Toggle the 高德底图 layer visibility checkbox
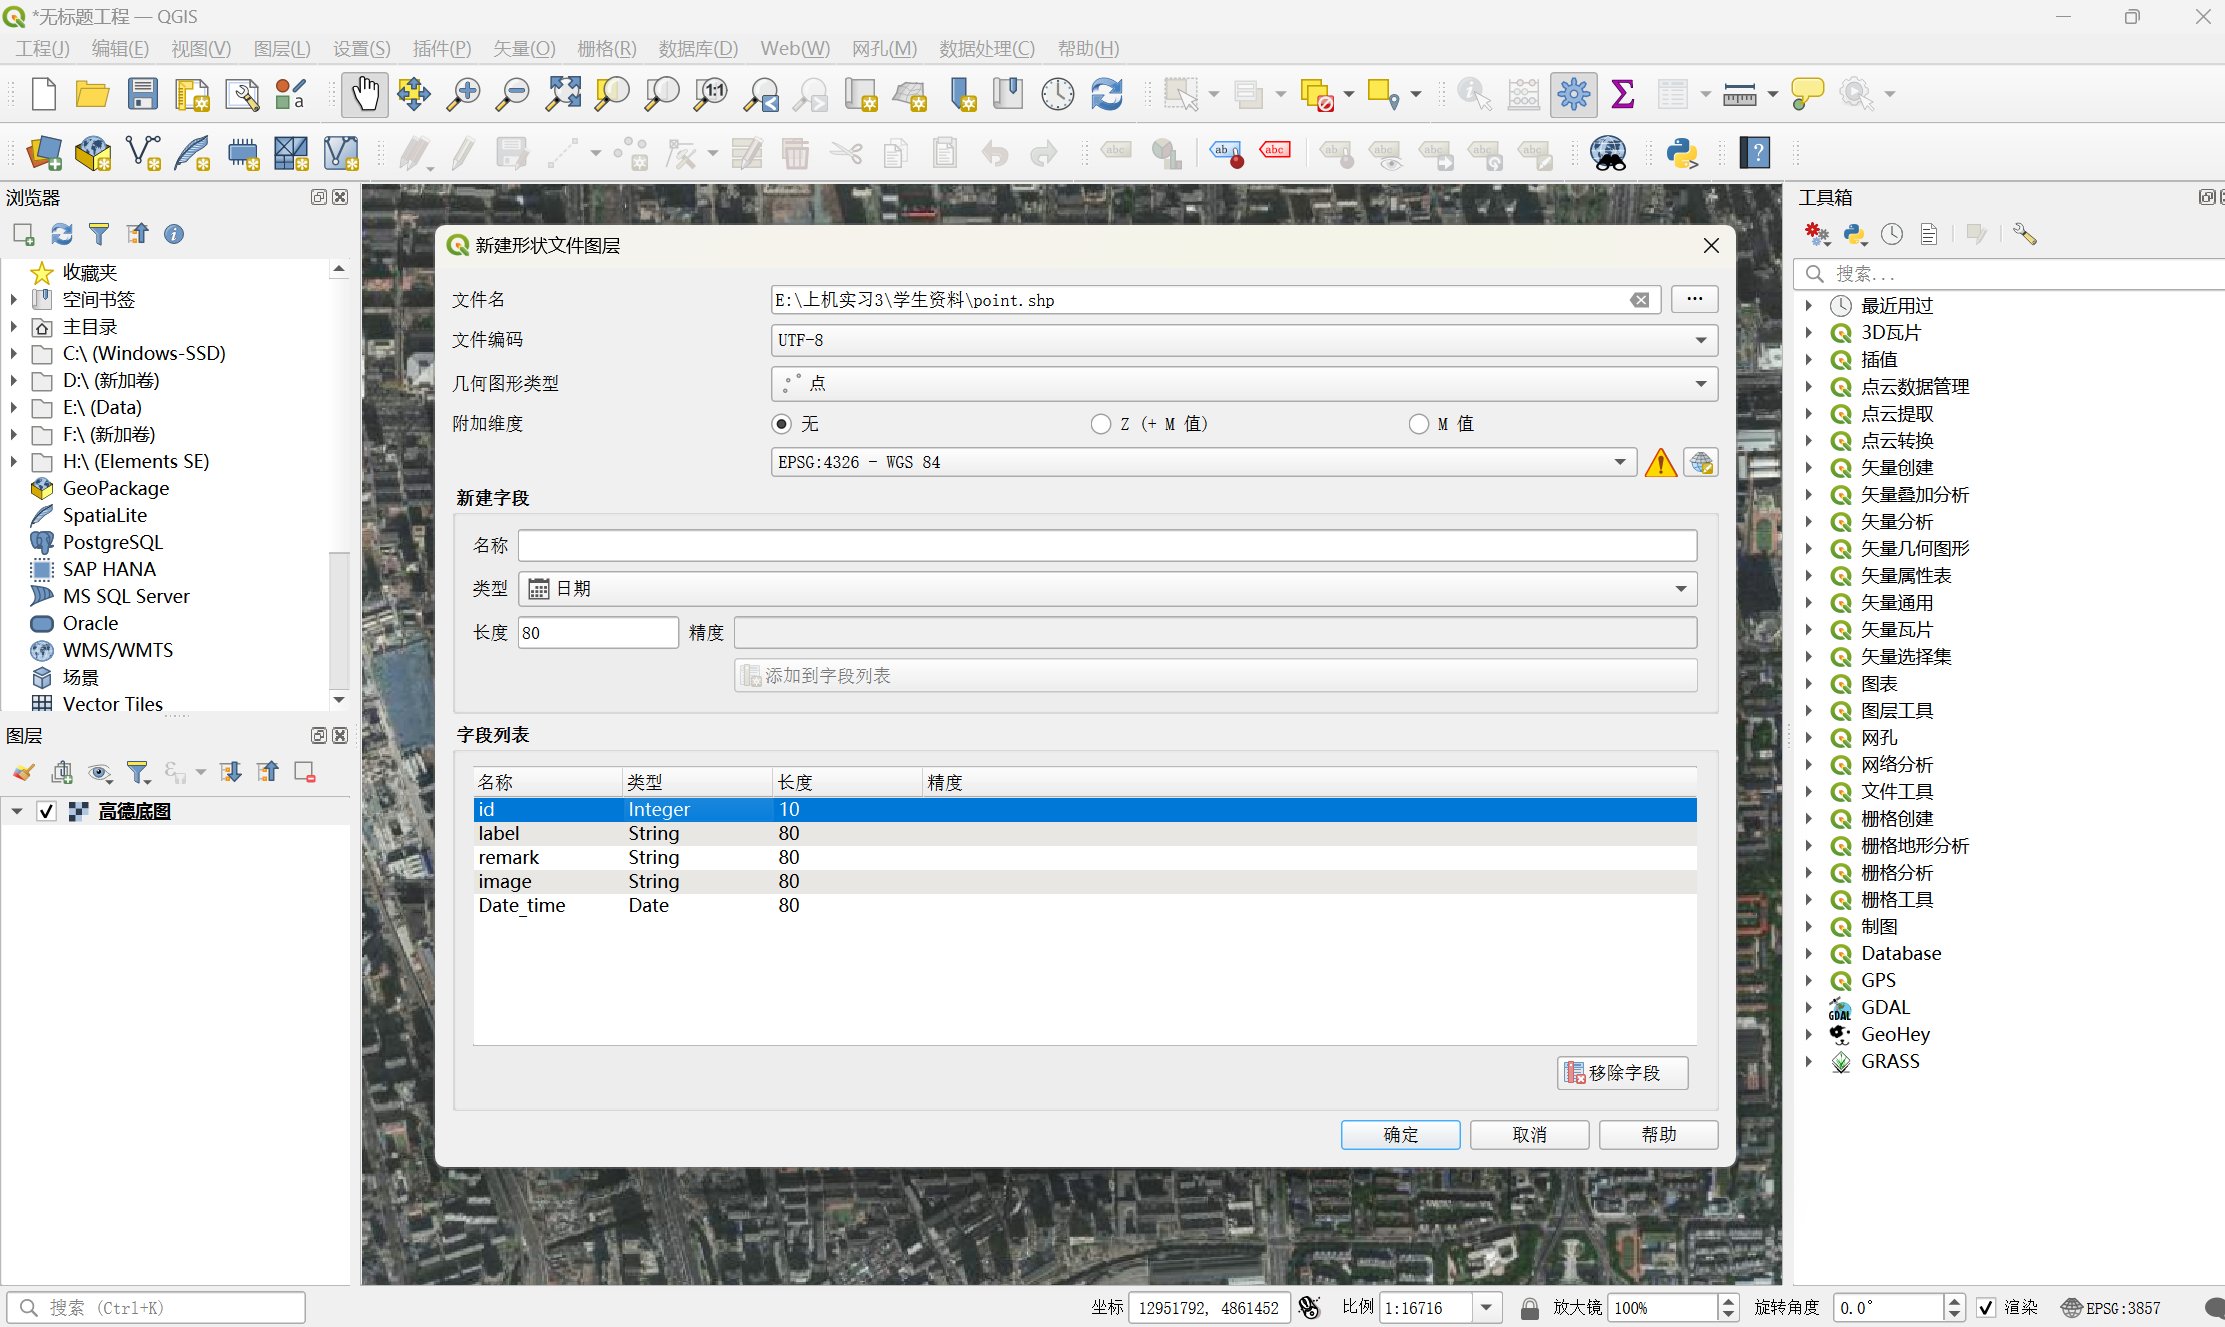The height and width of the screenshot is (1327, 2225). pos(46,811)
